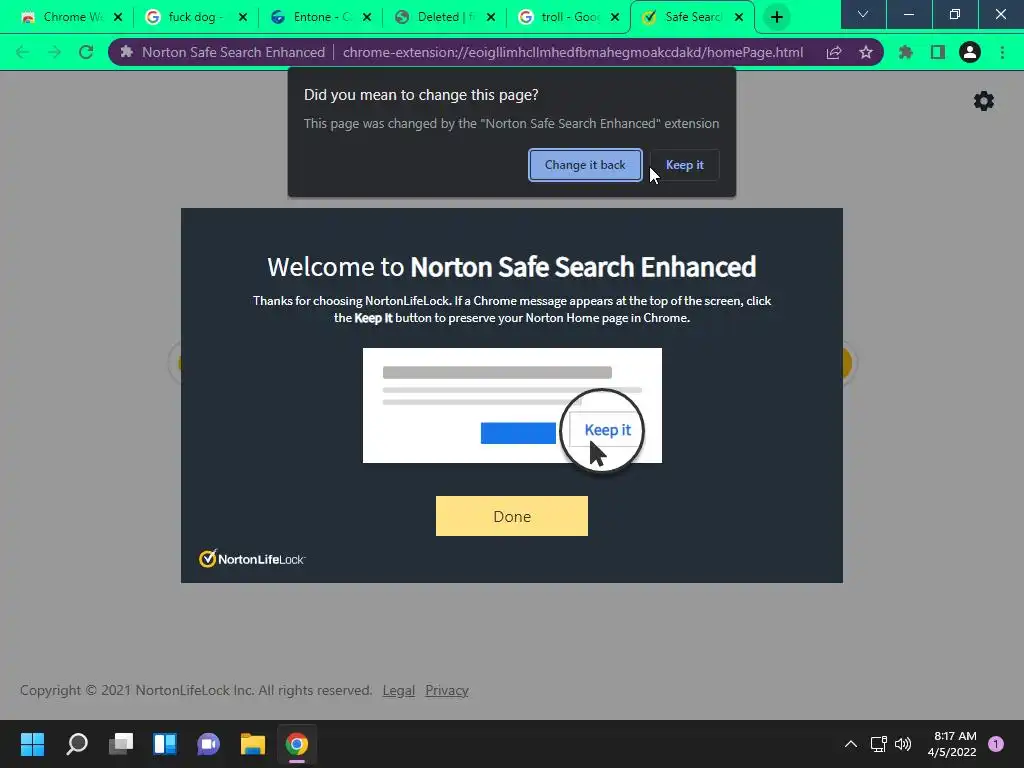Open the Privacy link in footer
1024x768 pixels.
click(447, 690)
